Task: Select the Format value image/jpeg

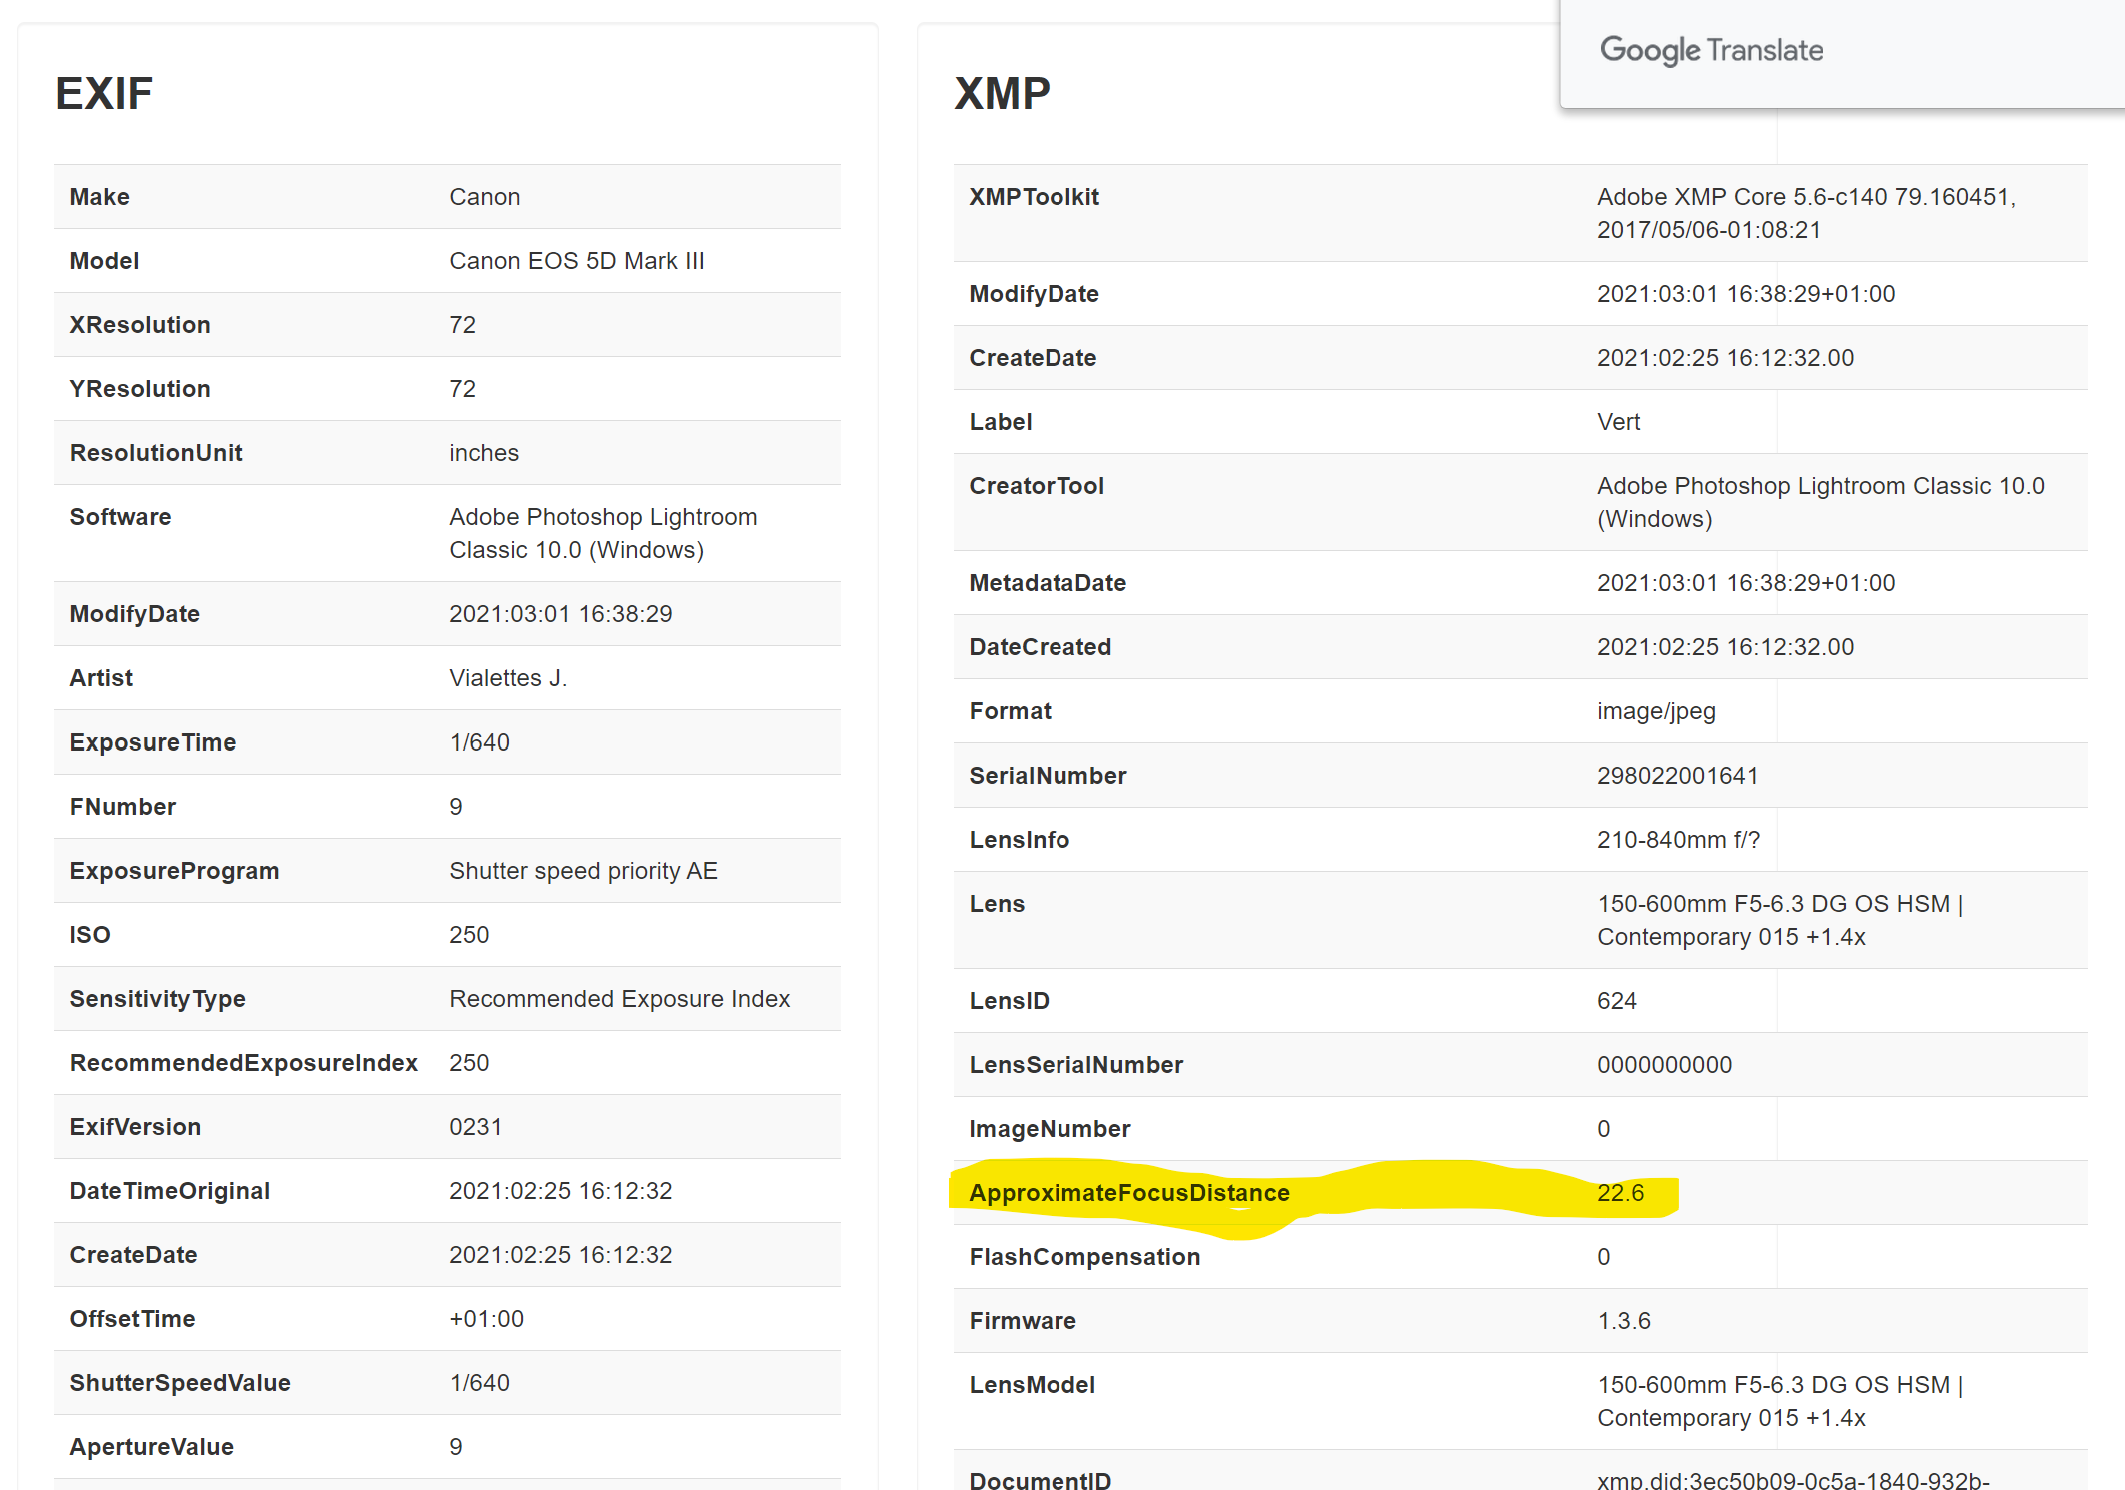Action: pos(1656,711)
